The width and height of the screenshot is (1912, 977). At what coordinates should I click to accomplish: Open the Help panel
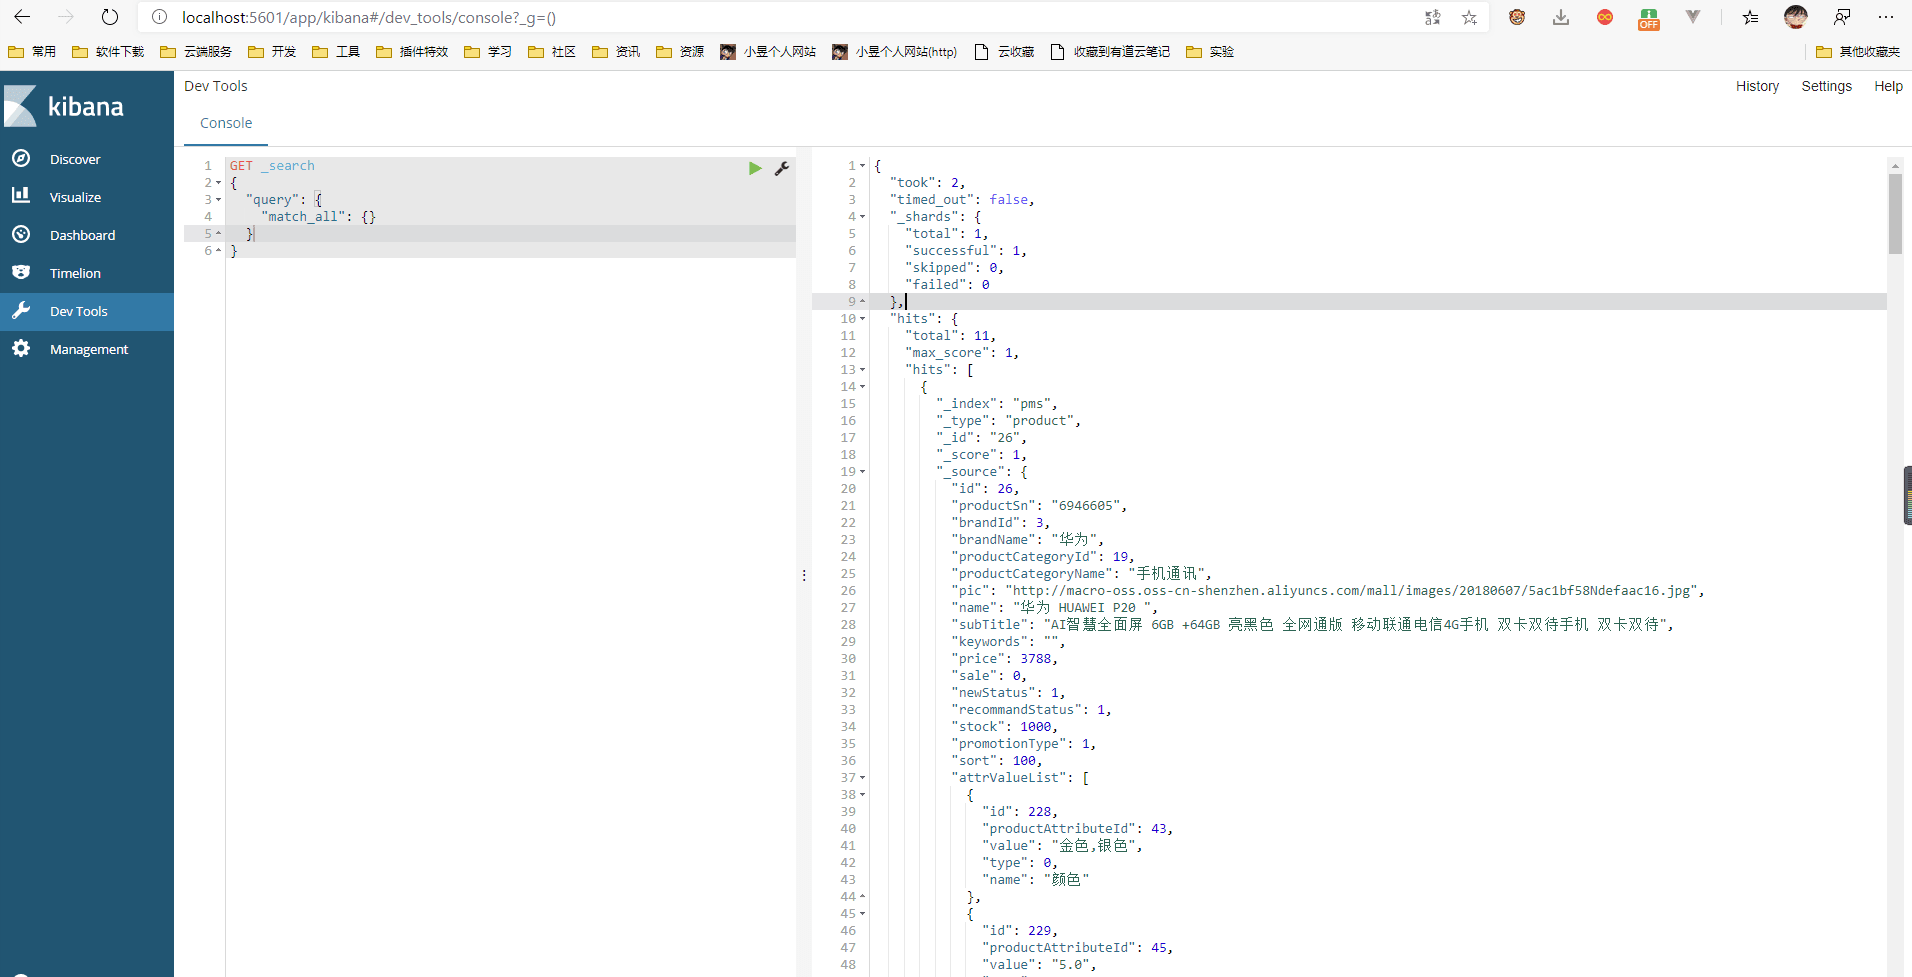[1888, 86]
